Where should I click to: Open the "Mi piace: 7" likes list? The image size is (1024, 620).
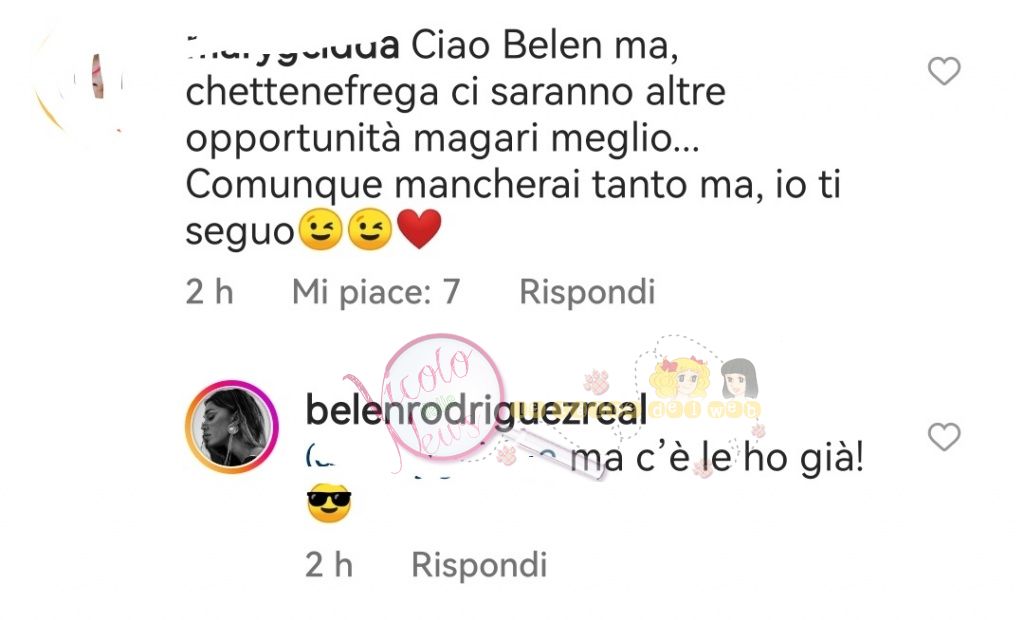376,291
